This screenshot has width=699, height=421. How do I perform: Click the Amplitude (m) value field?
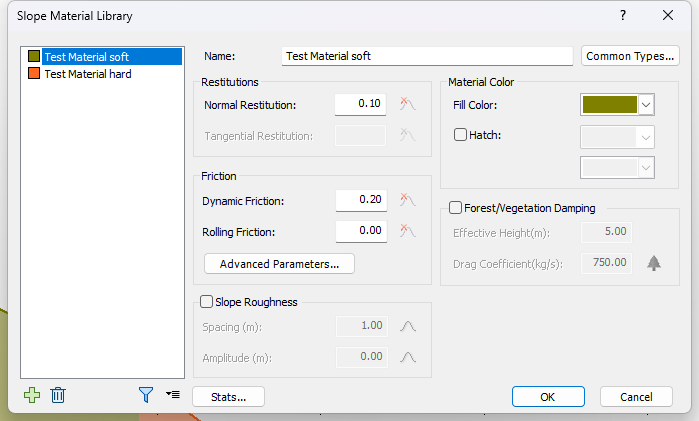pos(362,357)
